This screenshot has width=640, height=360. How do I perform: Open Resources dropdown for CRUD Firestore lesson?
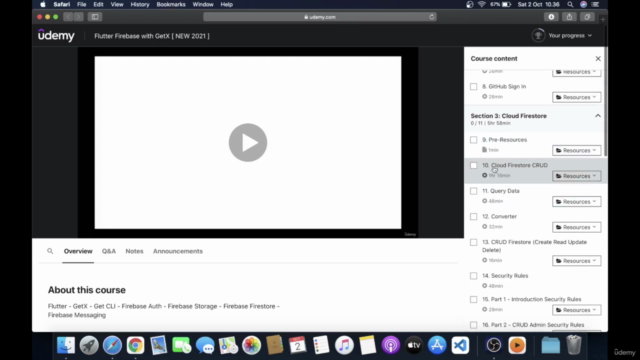click(x=577, y=261)
